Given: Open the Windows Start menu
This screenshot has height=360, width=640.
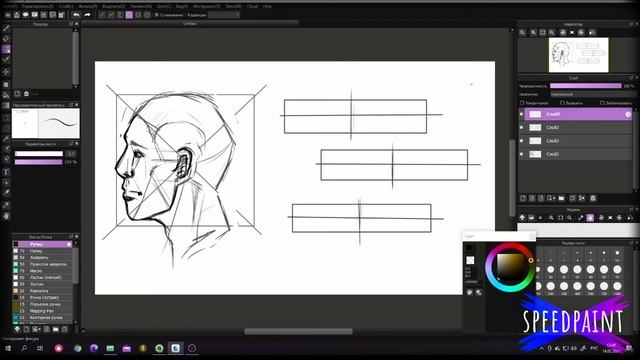Looking at the screenshot, I should coord(8,348).
